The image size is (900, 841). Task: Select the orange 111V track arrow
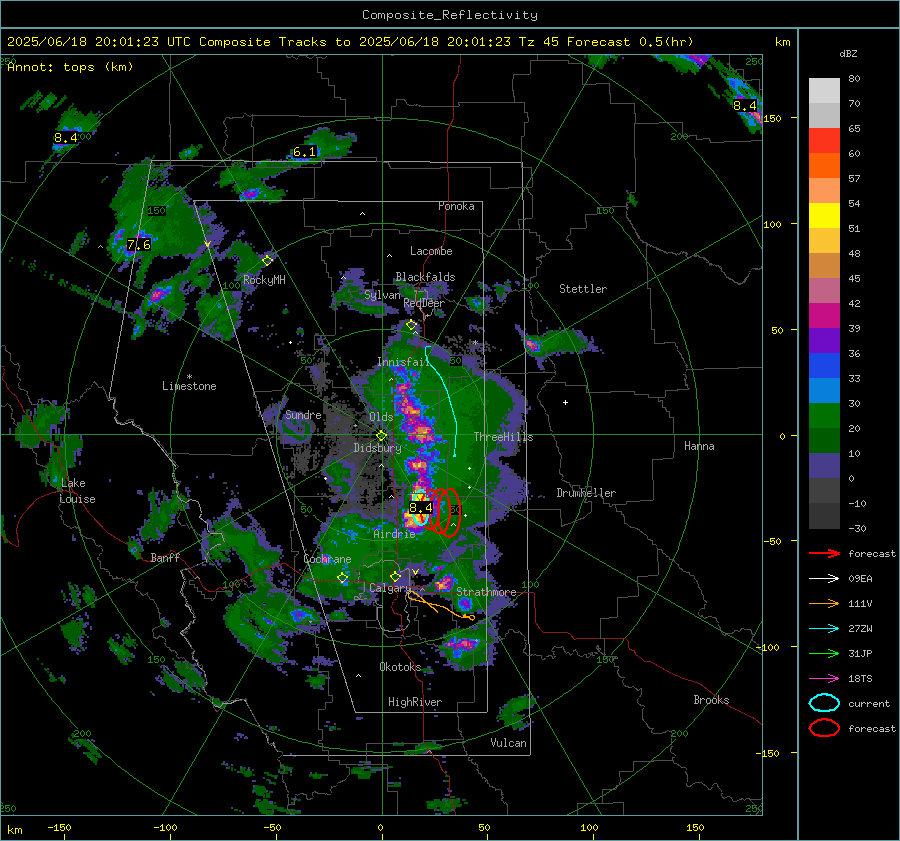[x=824, y=603]
